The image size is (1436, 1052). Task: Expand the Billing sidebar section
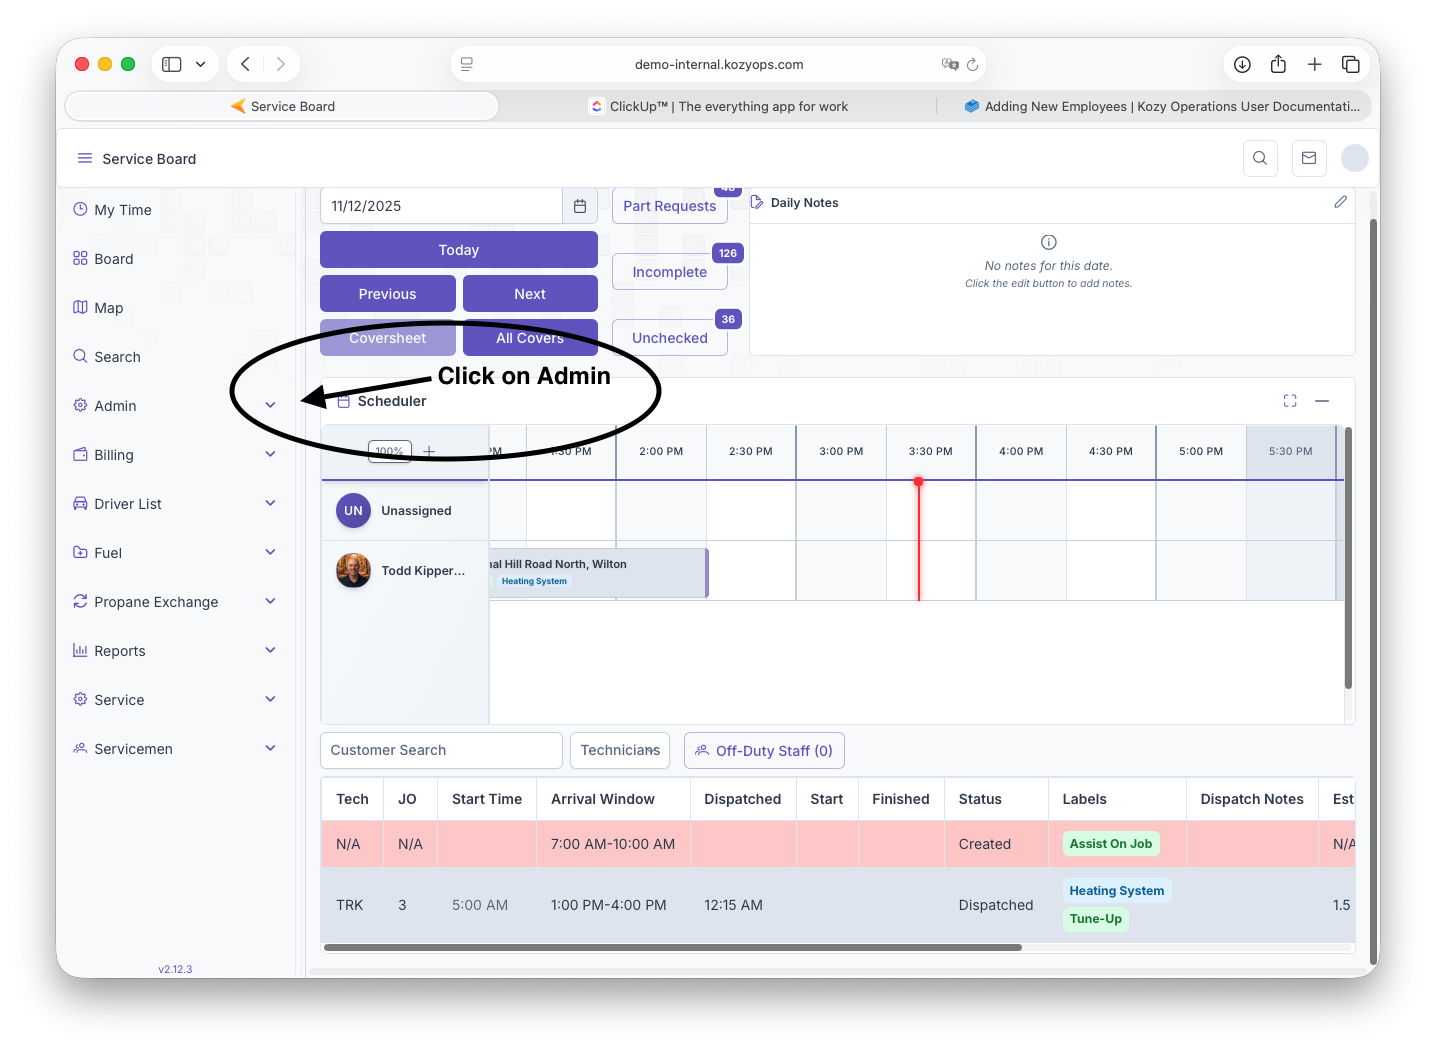270,455
